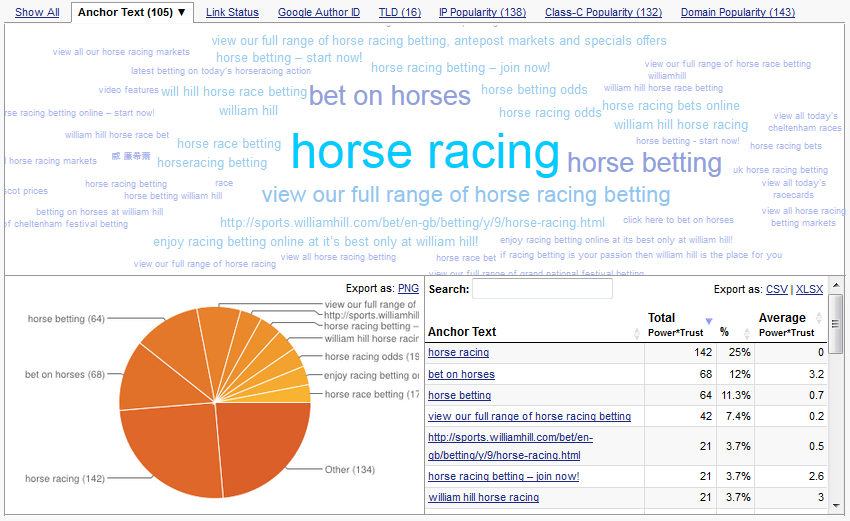Screen dimensions: 850x521
Task: Open the 'horse racing' anchor link in table
Action: 459,352
